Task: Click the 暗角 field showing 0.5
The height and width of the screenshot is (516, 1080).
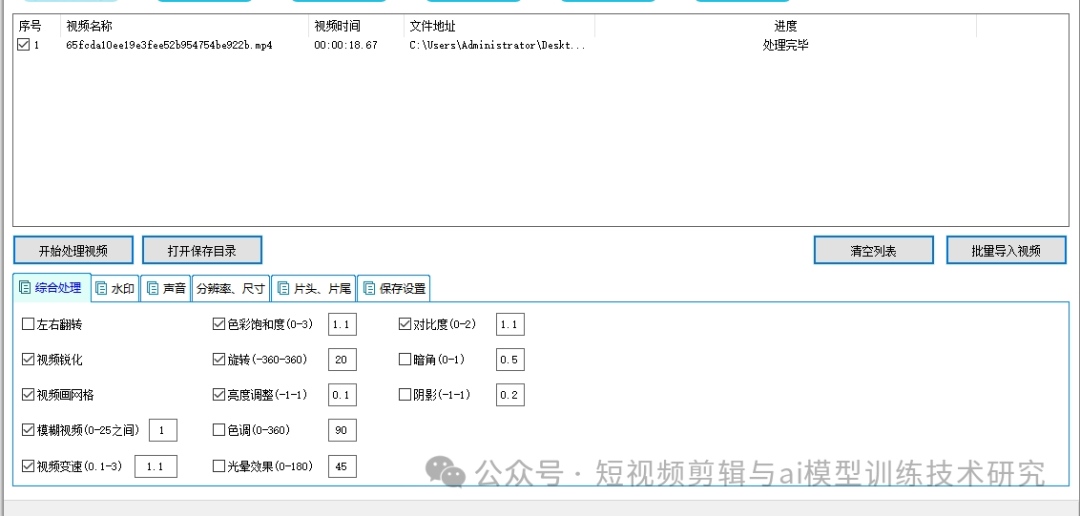Action: click(x=510, y=359)
